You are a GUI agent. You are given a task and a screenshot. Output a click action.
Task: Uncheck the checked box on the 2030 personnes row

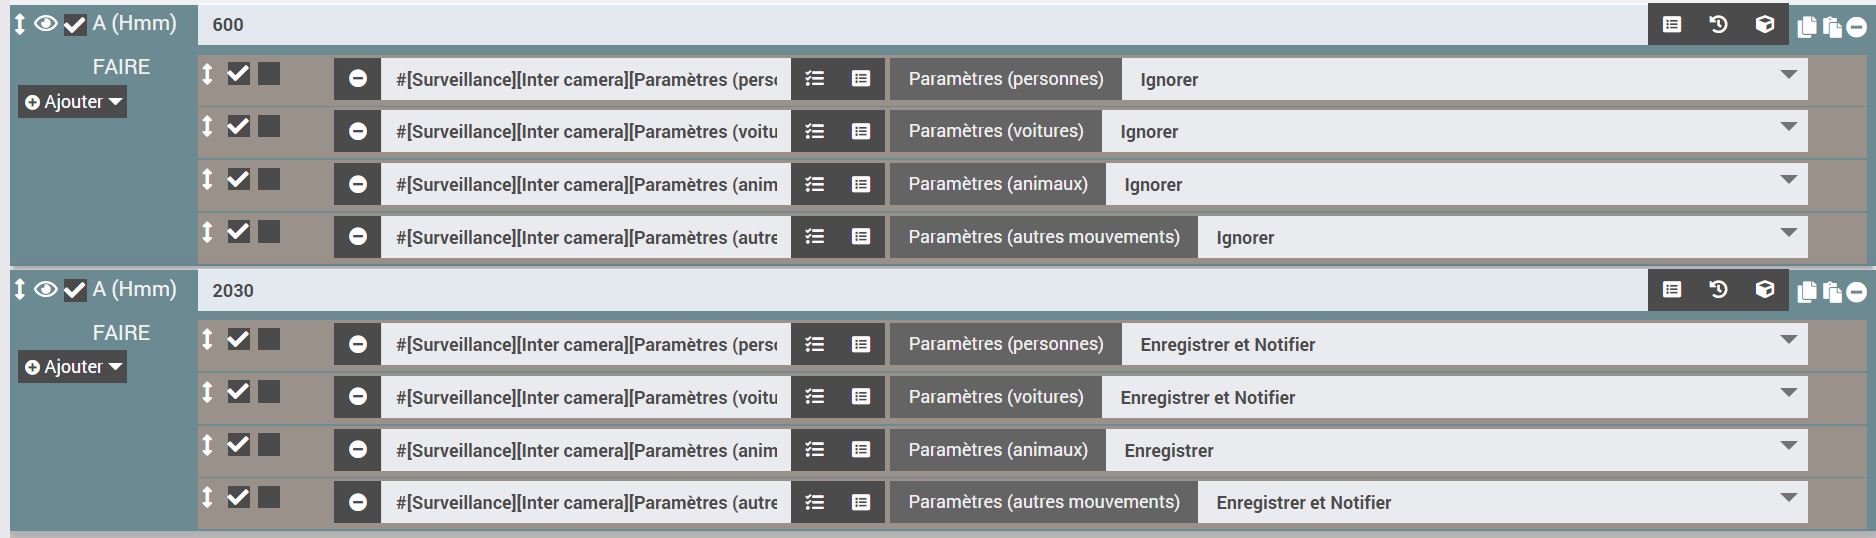tap(238, 339)
